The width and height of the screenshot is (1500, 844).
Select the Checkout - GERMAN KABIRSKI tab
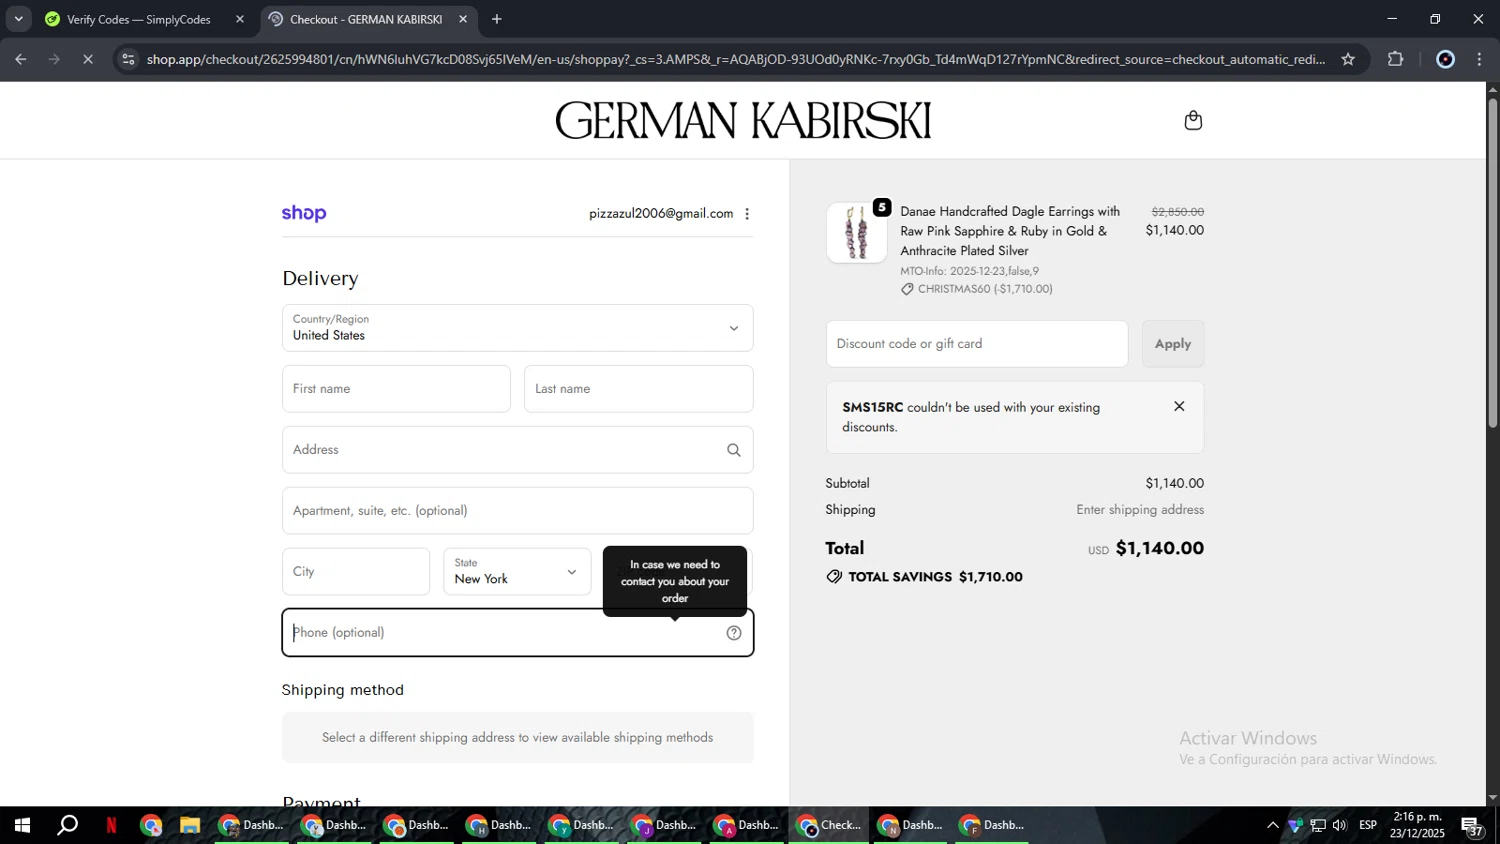tap(366, 19)
